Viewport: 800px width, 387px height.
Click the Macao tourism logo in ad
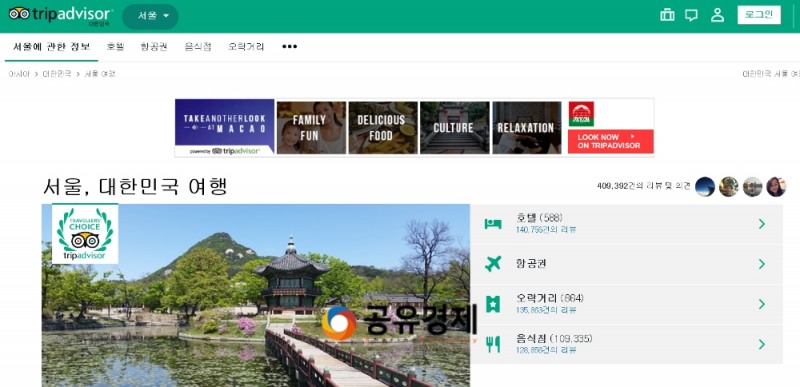581,114
